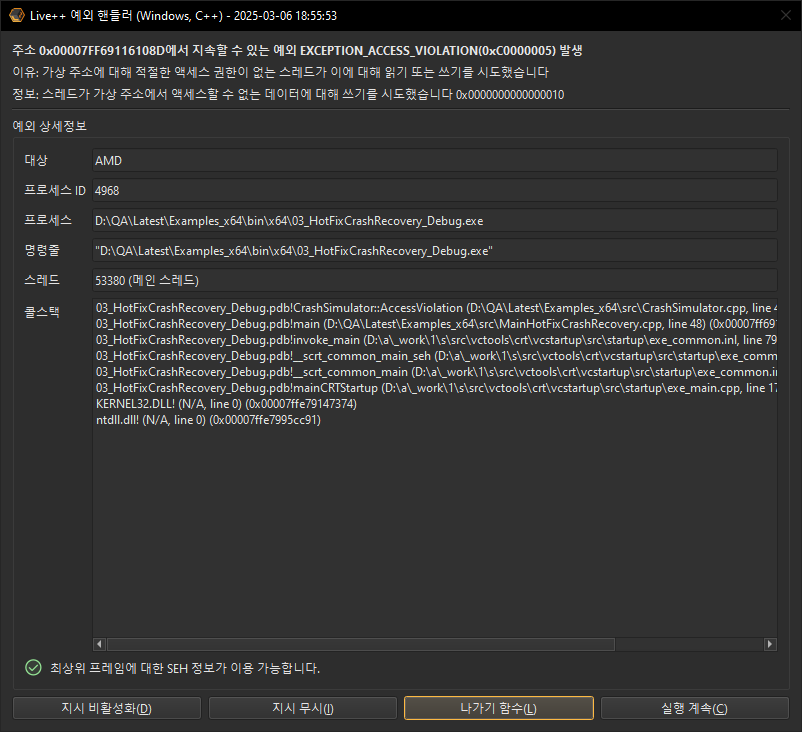Image resolution: width=802 pixels, height=732 pixels.
Task: Click the 나가기 함수(L) button
Action: (x=499, y=708)
